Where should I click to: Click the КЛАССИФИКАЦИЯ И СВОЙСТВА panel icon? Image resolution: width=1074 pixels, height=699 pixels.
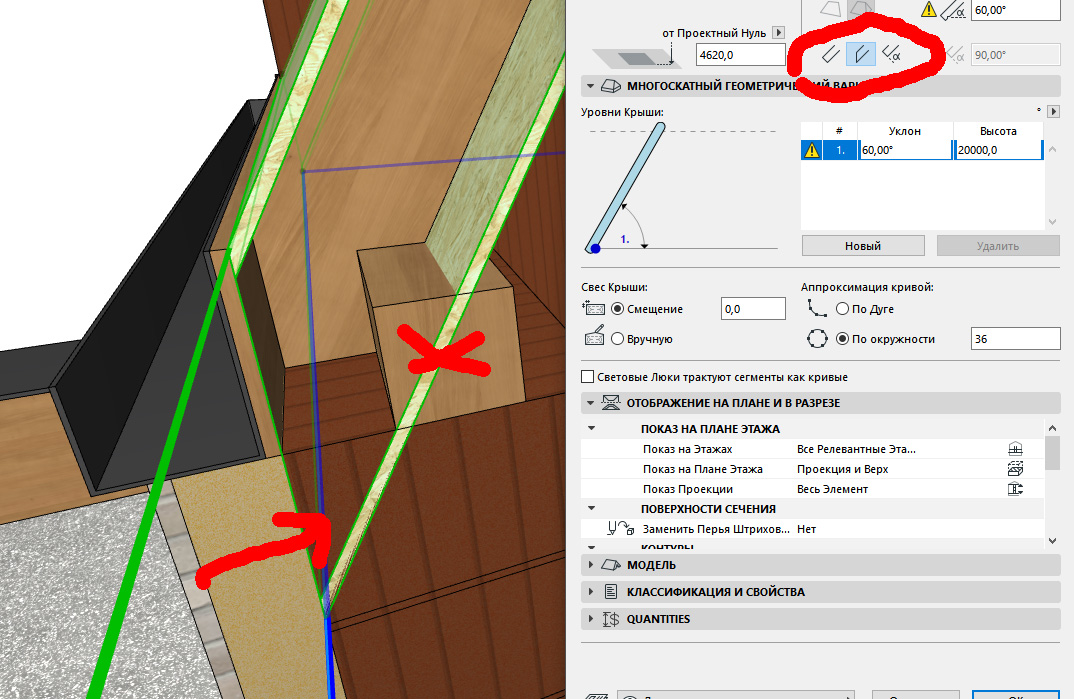(x=611, y=592)
